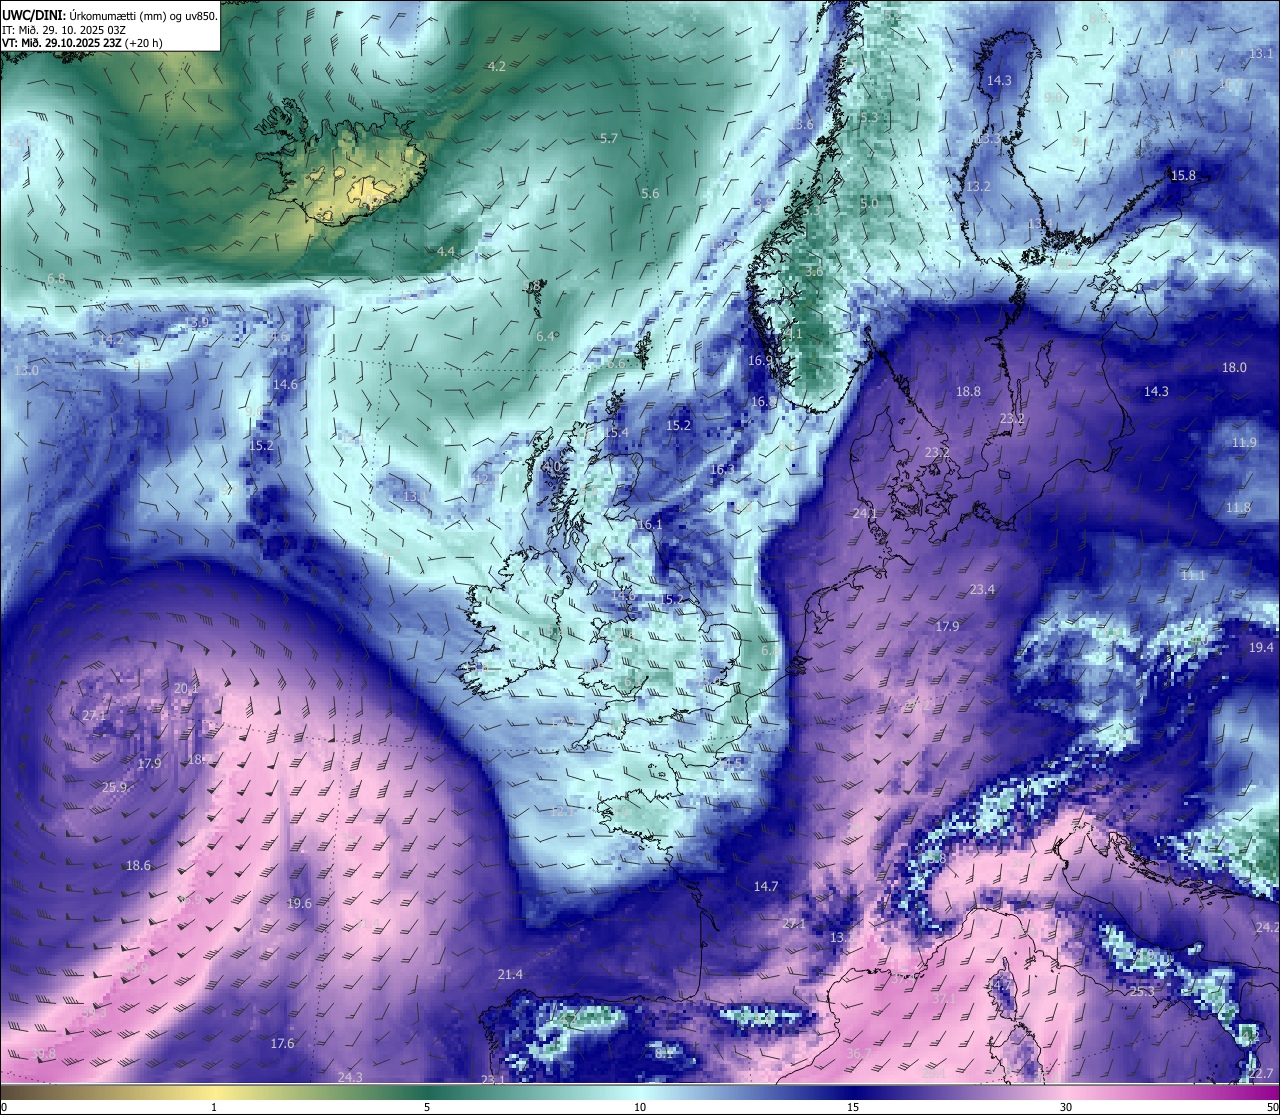Click the '50' label at the colorbar end

(1271, 1107)
